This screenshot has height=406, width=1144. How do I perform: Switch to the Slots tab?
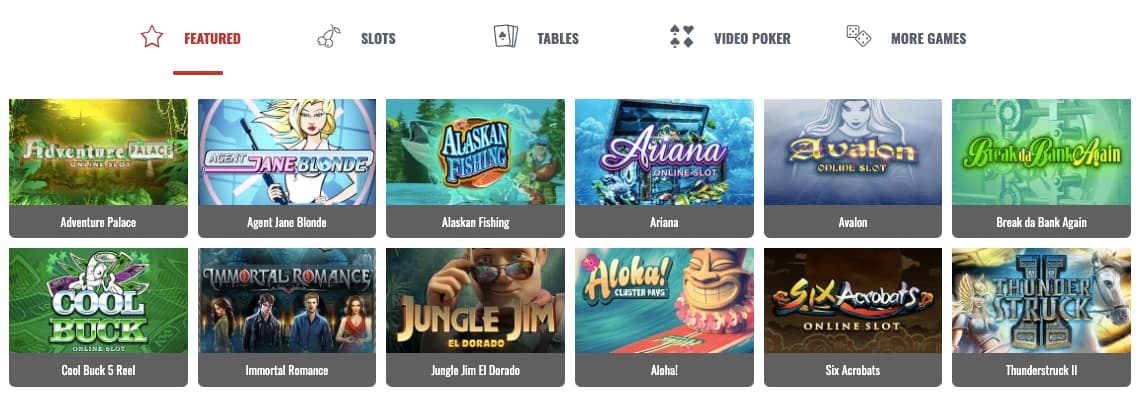pyautogui.click(x=378, y=39)
